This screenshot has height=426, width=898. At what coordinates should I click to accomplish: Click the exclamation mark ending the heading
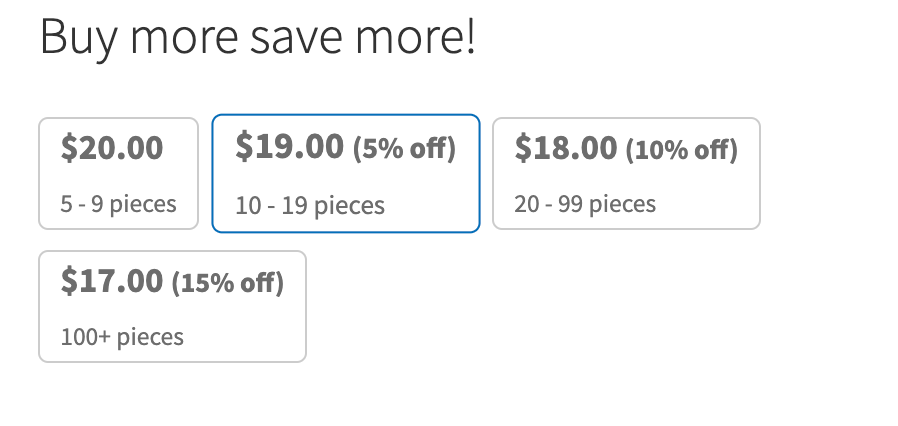pyautogui.click(x=469, y=38)
